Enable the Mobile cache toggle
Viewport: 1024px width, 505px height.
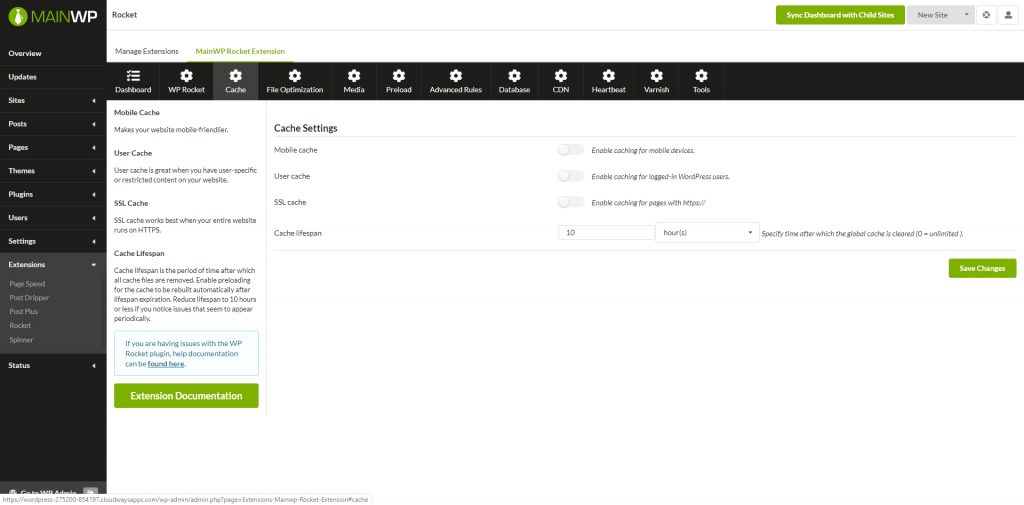click(570, 150)
